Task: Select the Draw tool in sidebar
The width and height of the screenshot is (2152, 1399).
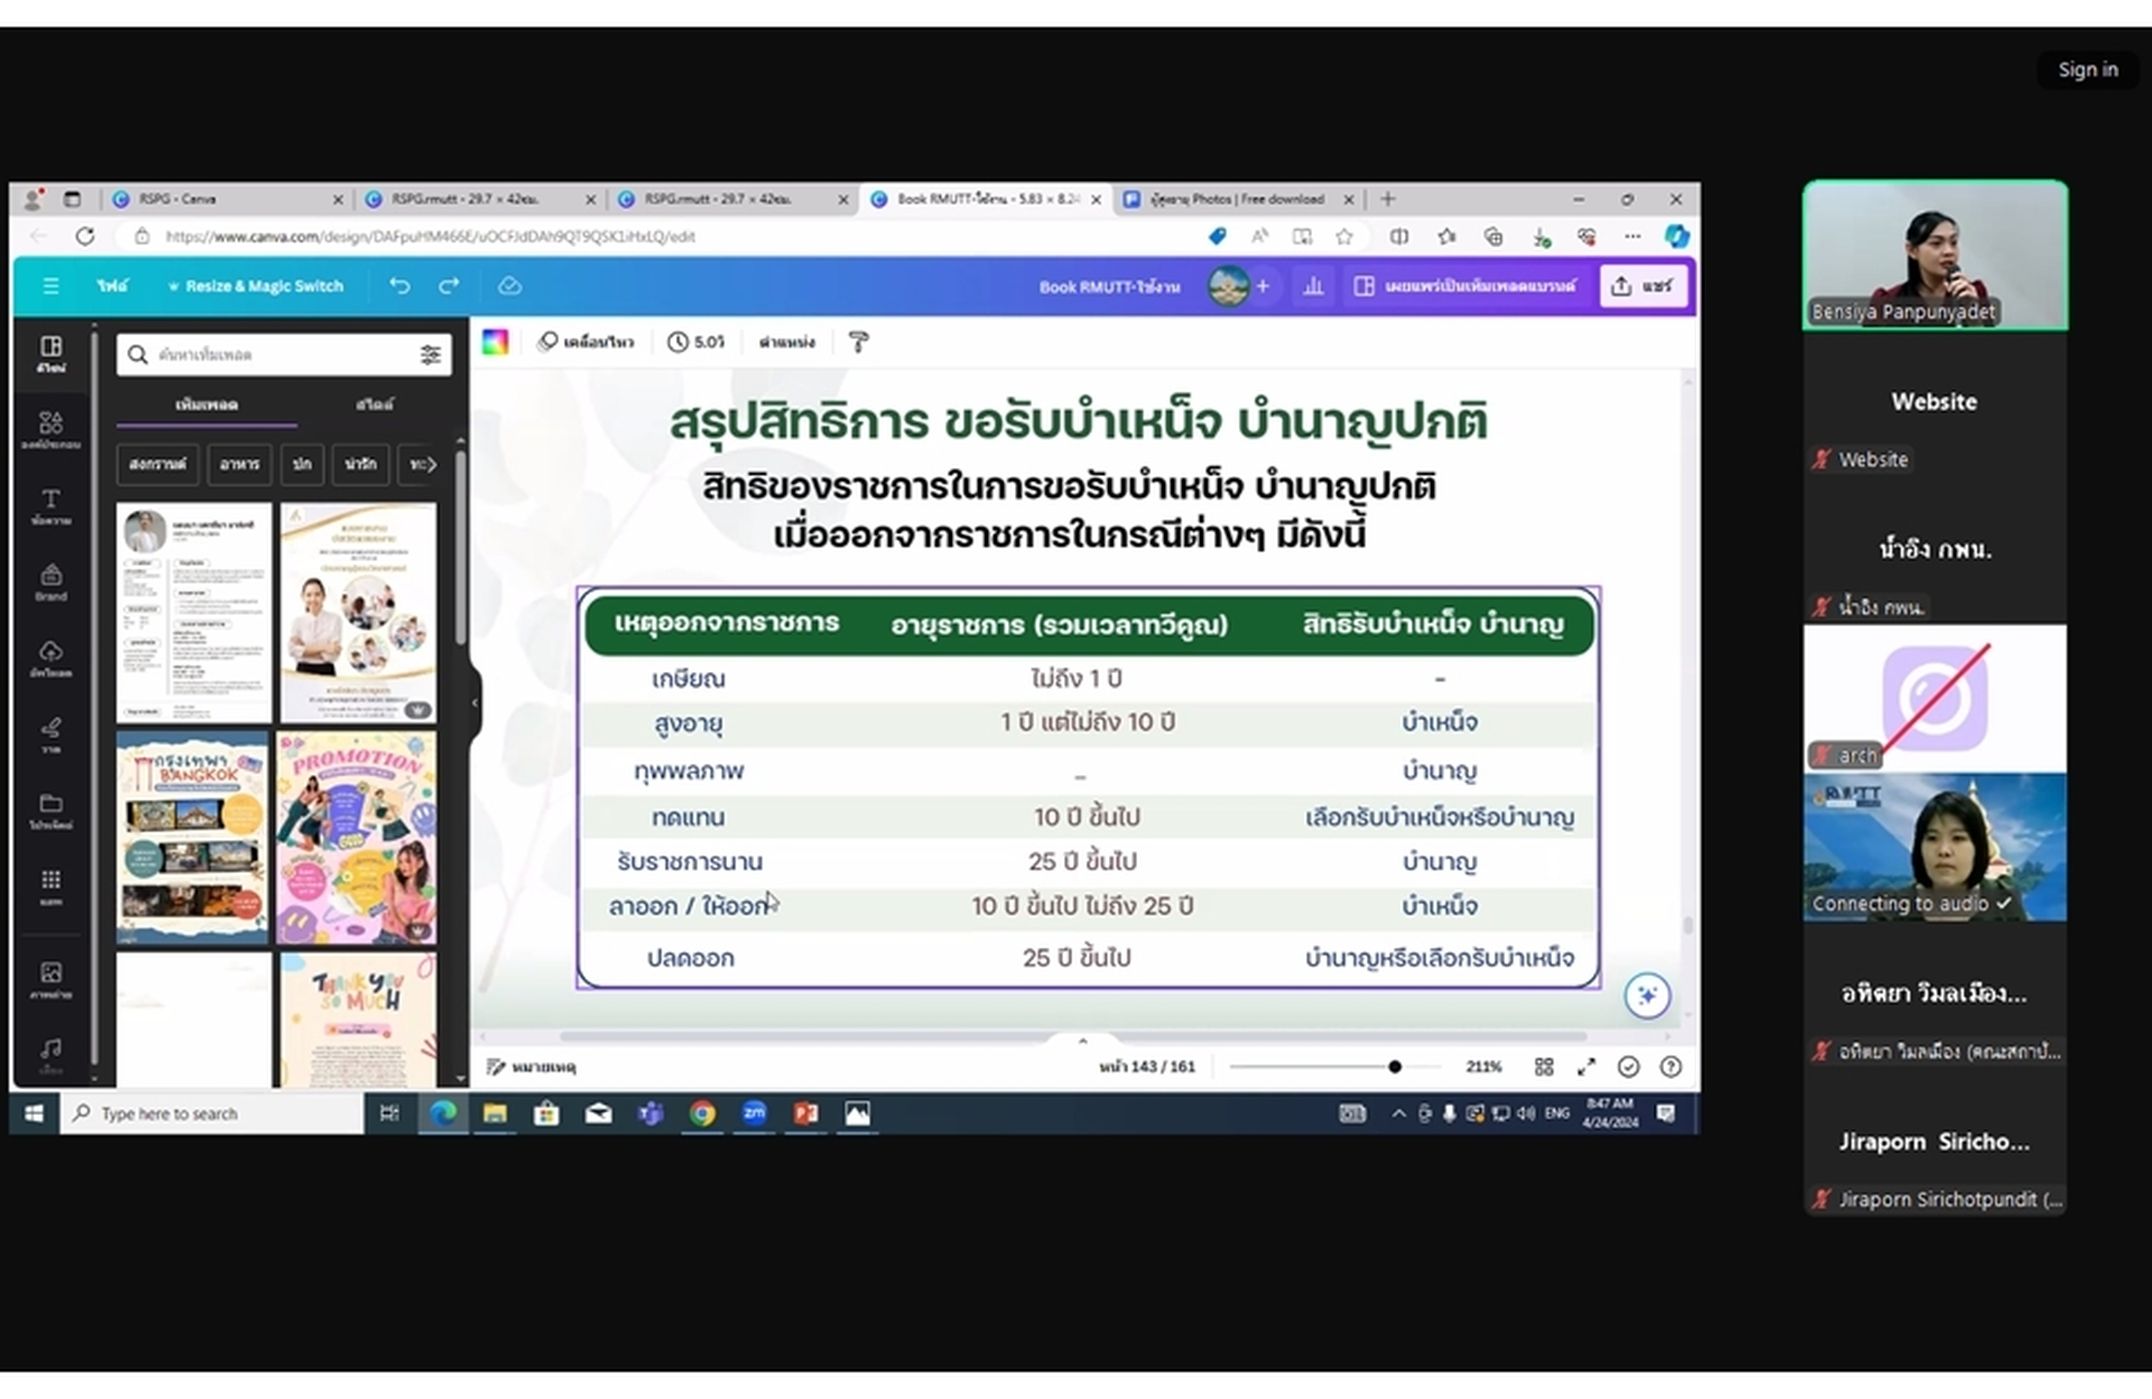Action: (x=51, y=734)
